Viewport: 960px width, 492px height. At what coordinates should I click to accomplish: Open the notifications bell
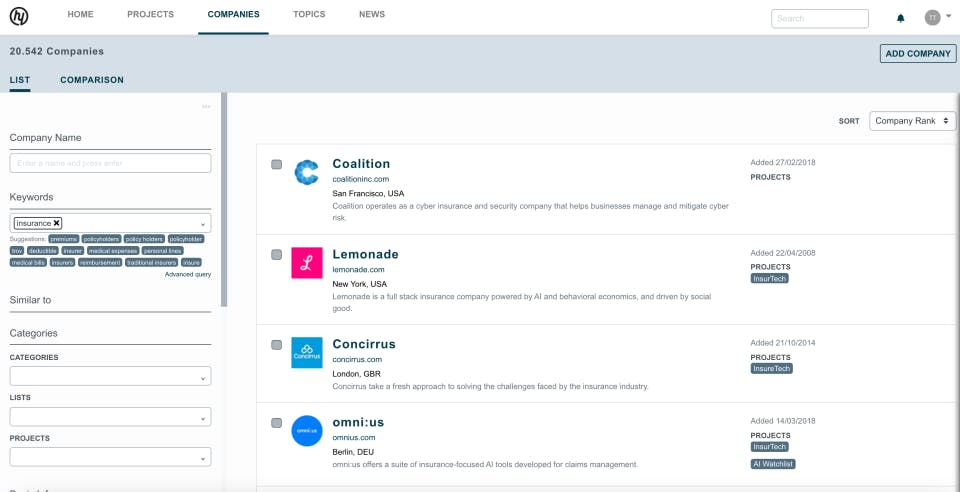coord(900,18)
